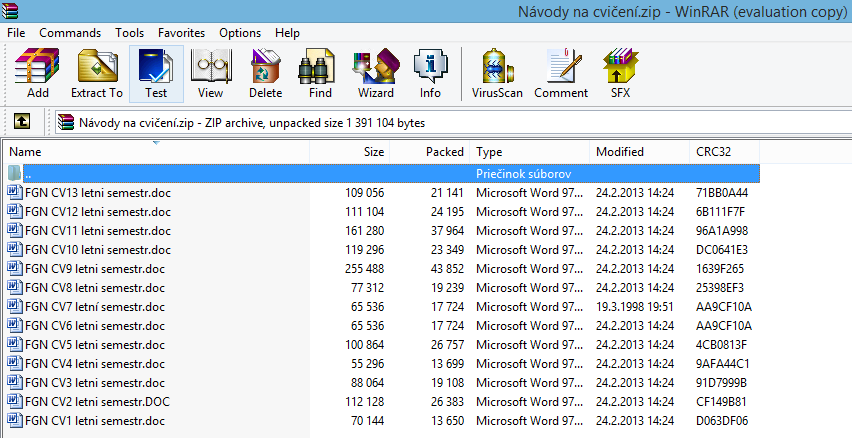Click the 161 280 size value

pos(364,230)
